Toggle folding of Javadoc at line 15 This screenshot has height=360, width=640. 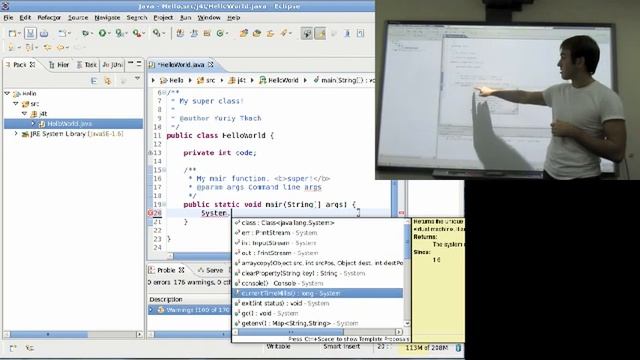click(164, 170)
